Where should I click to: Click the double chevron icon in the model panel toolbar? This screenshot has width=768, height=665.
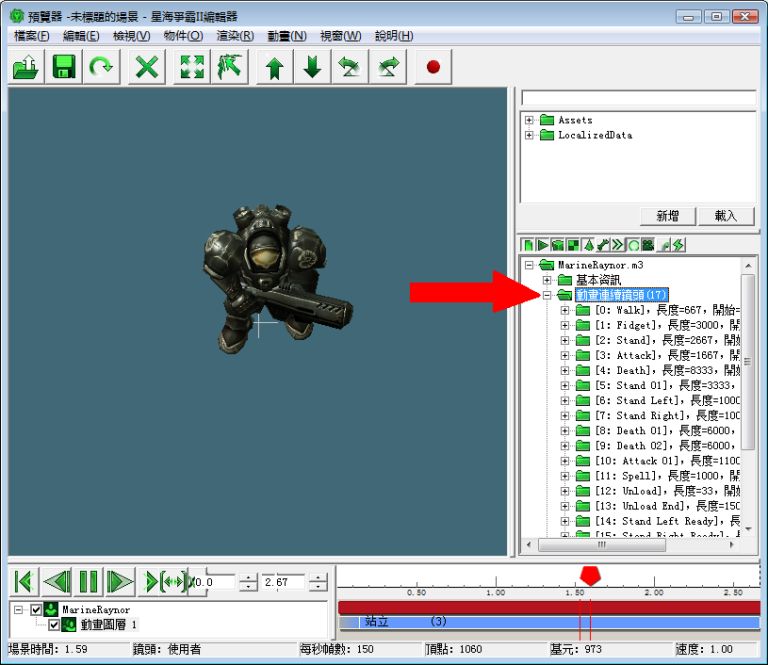pos(618,245)
